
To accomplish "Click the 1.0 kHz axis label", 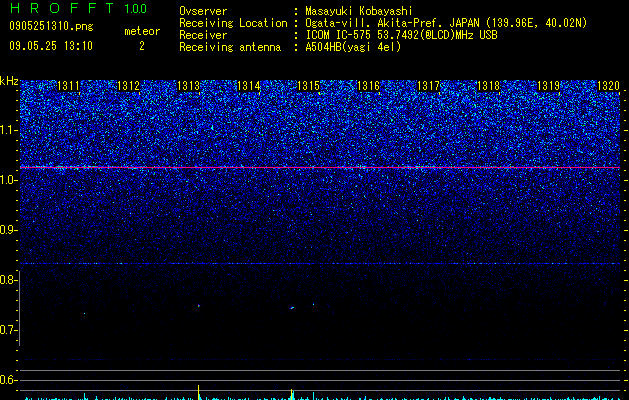I will click(9, 181).
